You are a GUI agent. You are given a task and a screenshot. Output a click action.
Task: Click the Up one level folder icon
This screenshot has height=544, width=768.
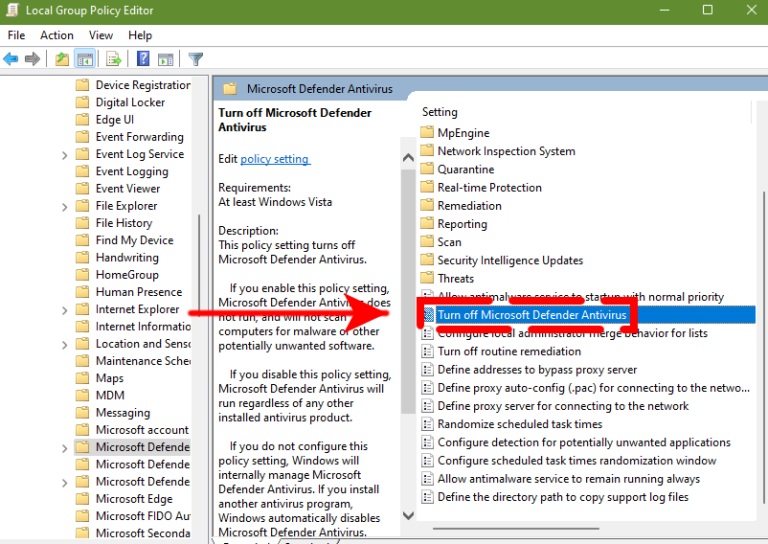[x=62, y=59]
